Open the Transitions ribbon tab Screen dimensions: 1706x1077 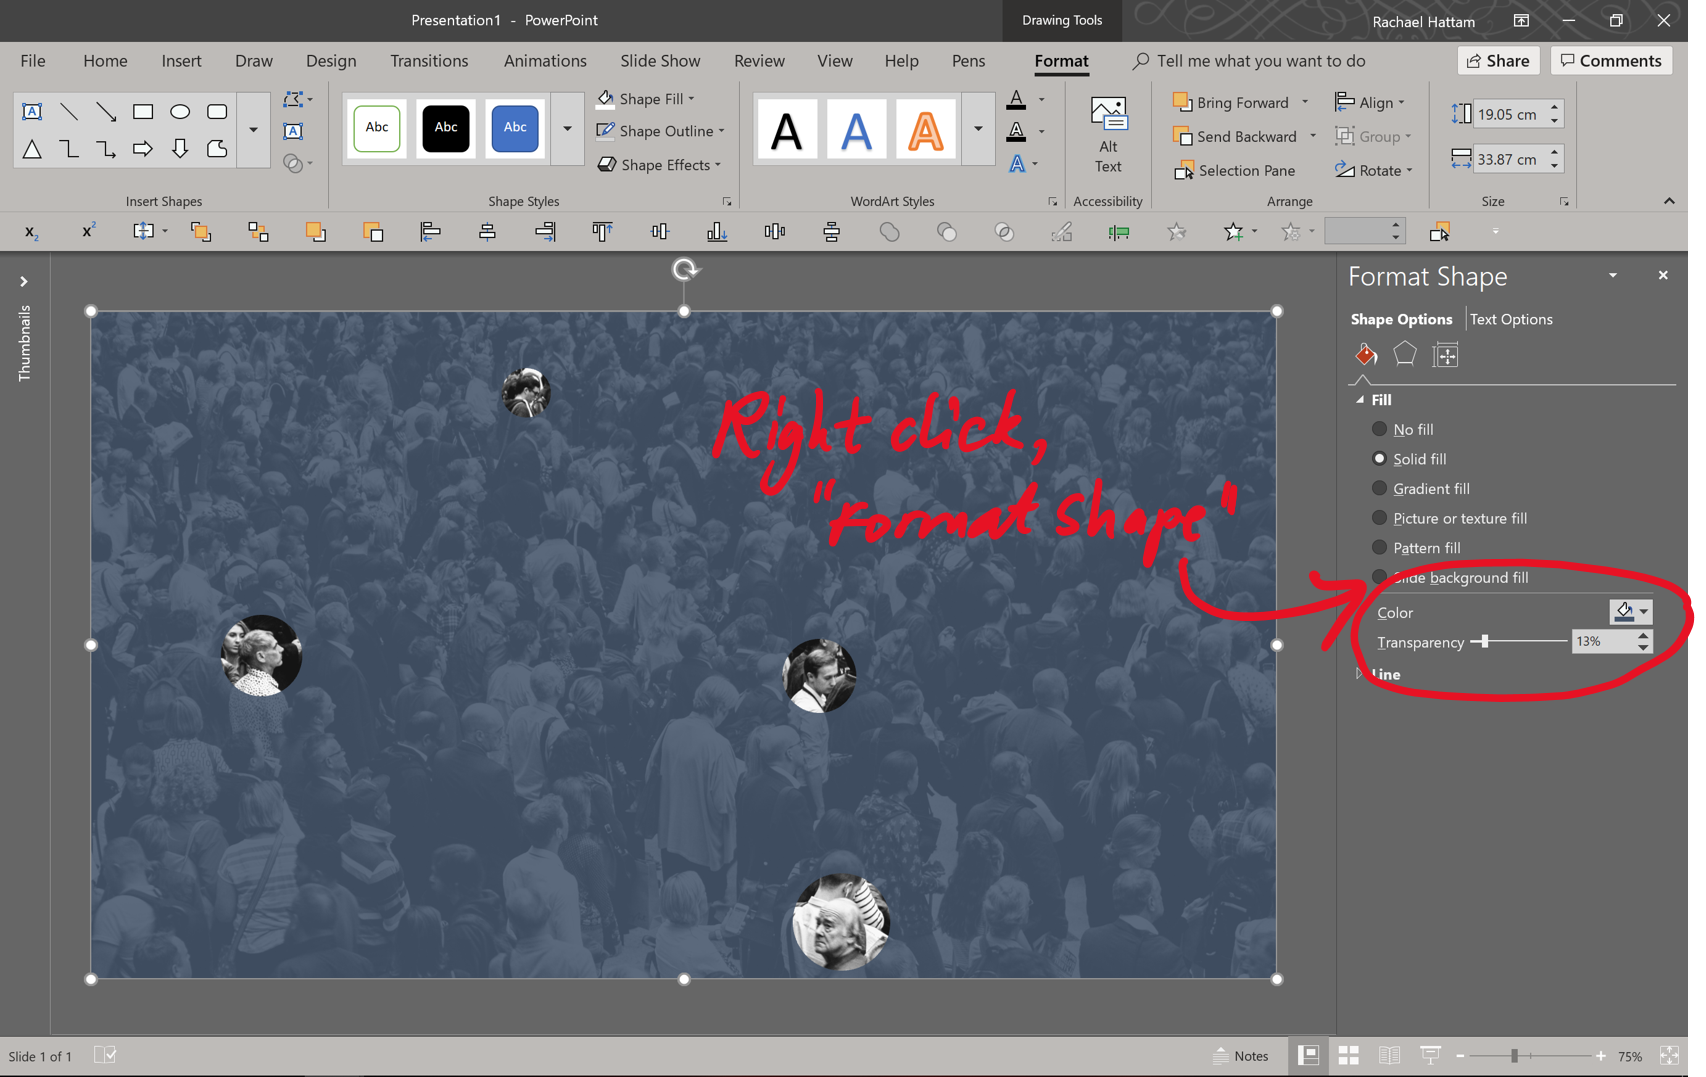pyautogui.click(x=429, y=61)
